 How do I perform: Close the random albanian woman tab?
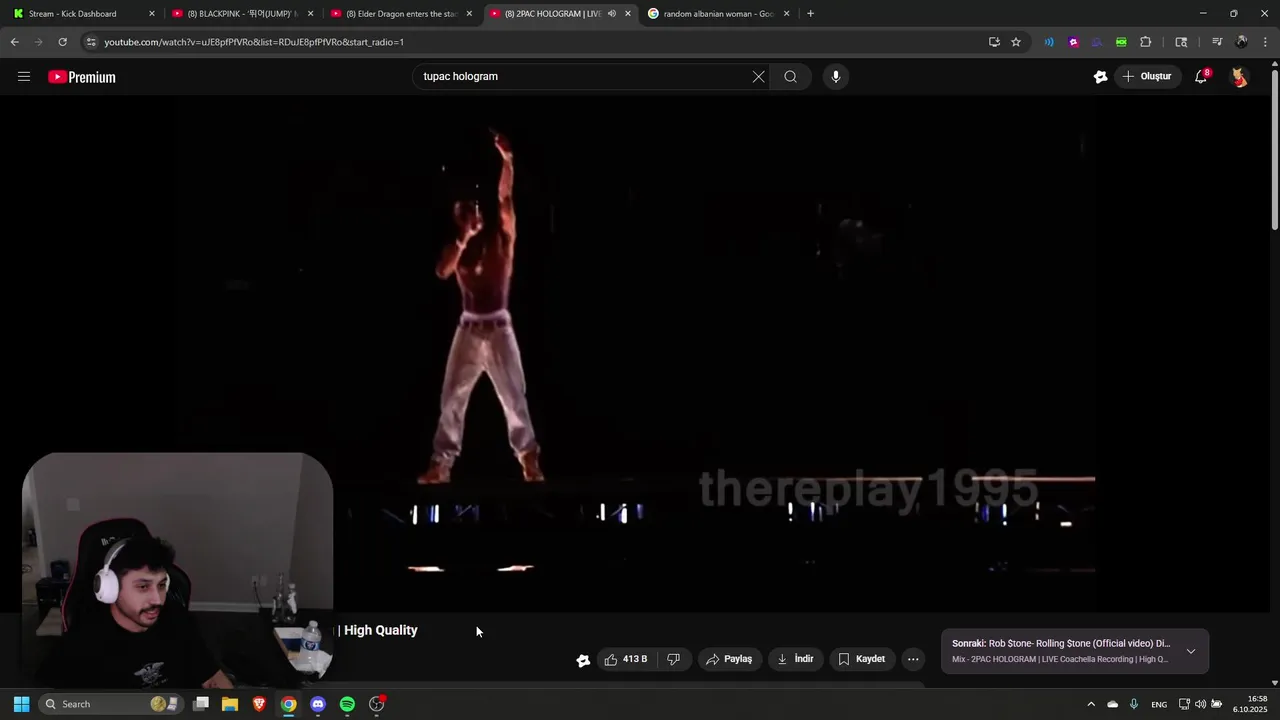pos(786,14)
